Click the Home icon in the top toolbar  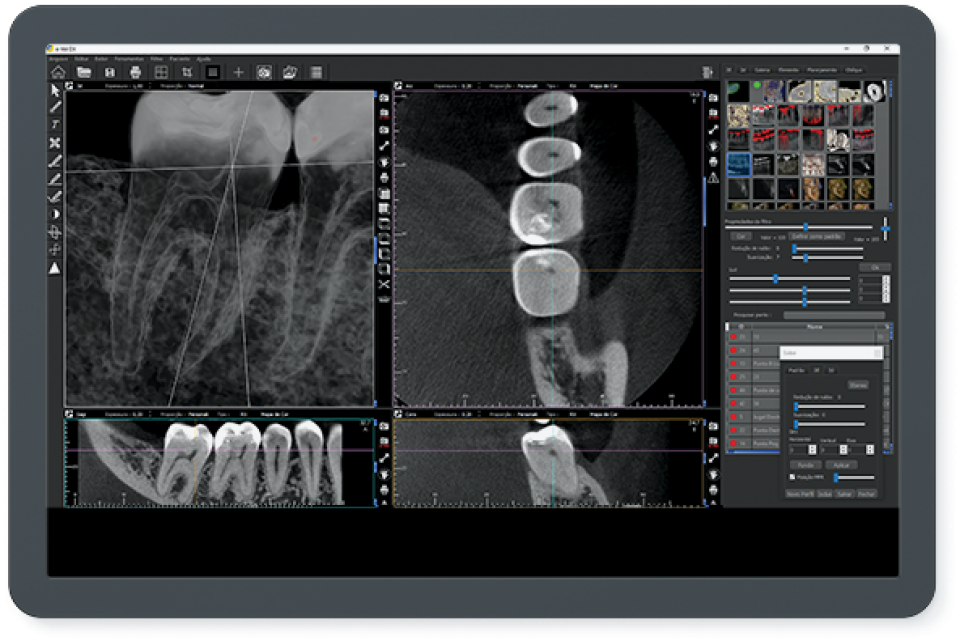coord(58,72)
